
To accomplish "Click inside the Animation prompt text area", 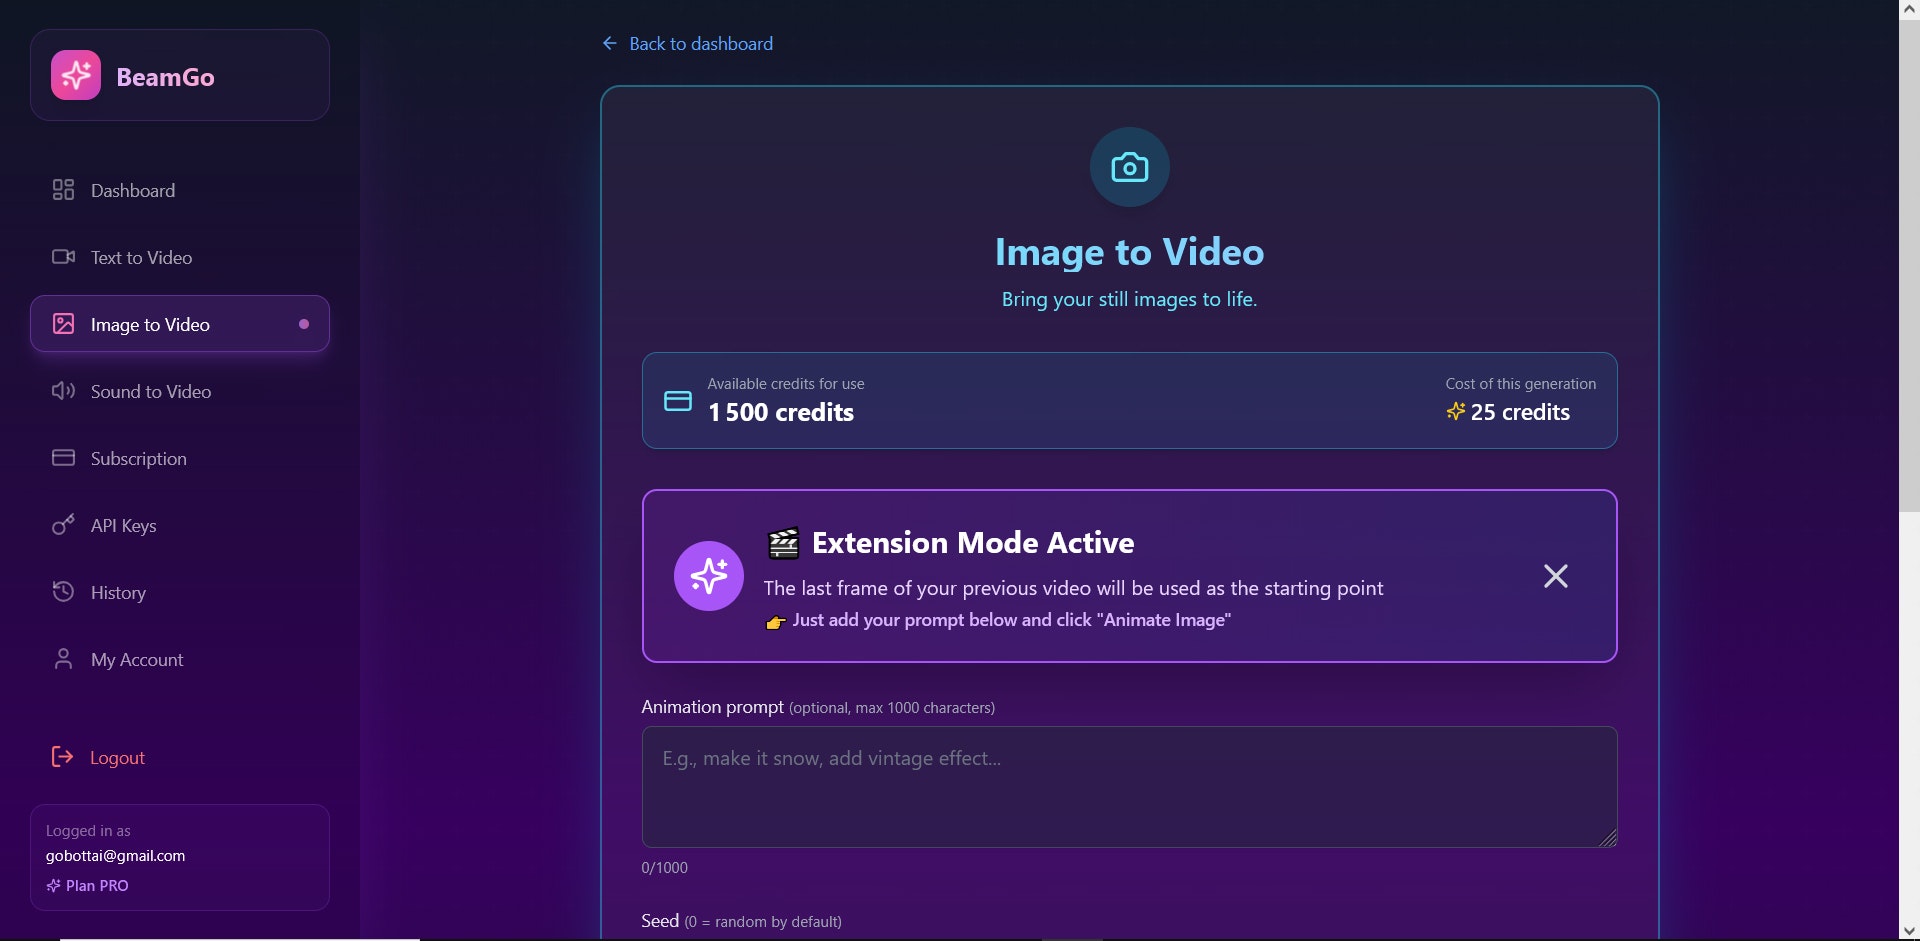I will pos(1128,786).
